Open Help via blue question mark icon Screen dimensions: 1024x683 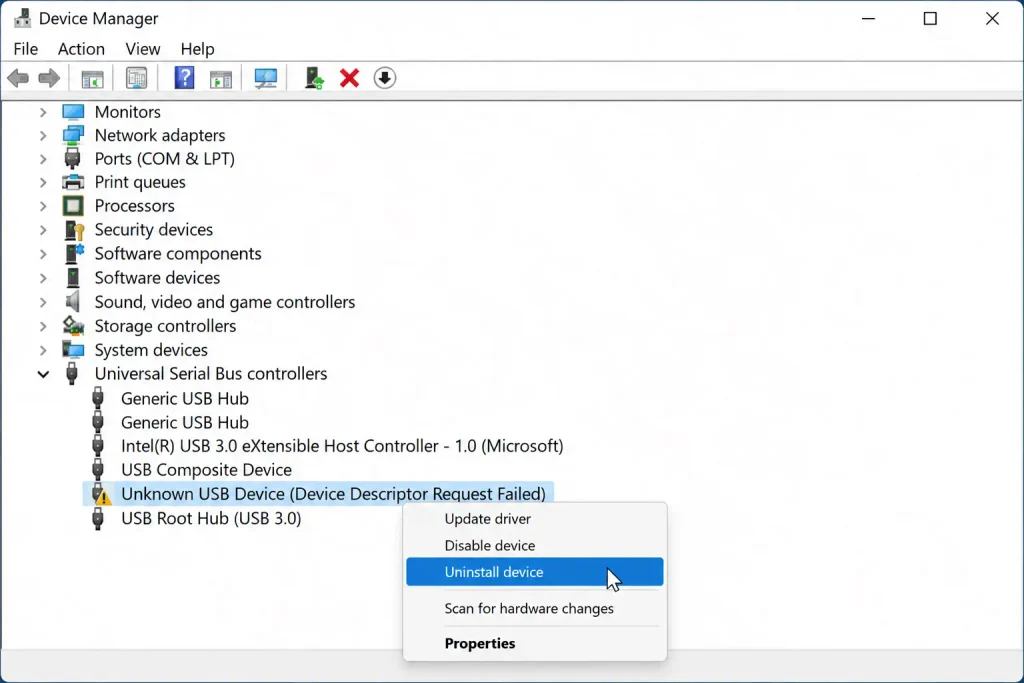tap(184, 78)
